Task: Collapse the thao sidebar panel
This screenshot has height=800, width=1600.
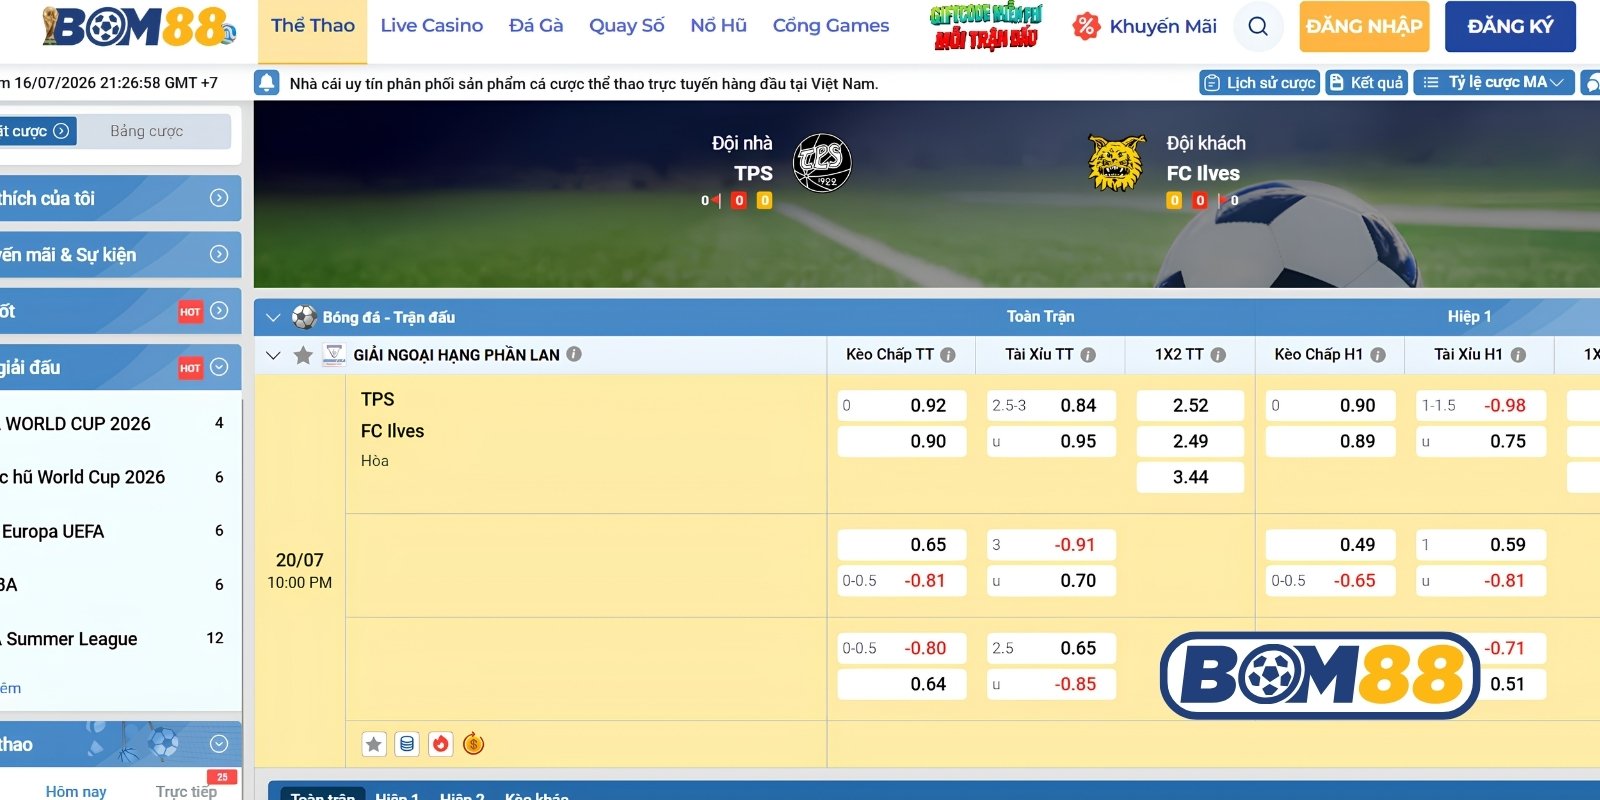Action: coord(219,744)
